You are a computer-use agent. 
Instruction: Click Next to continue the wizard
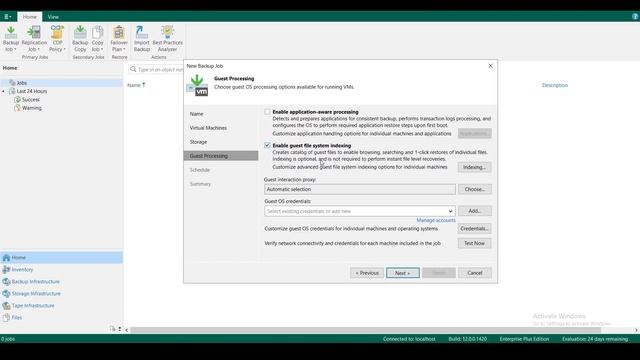coord(402,273)
